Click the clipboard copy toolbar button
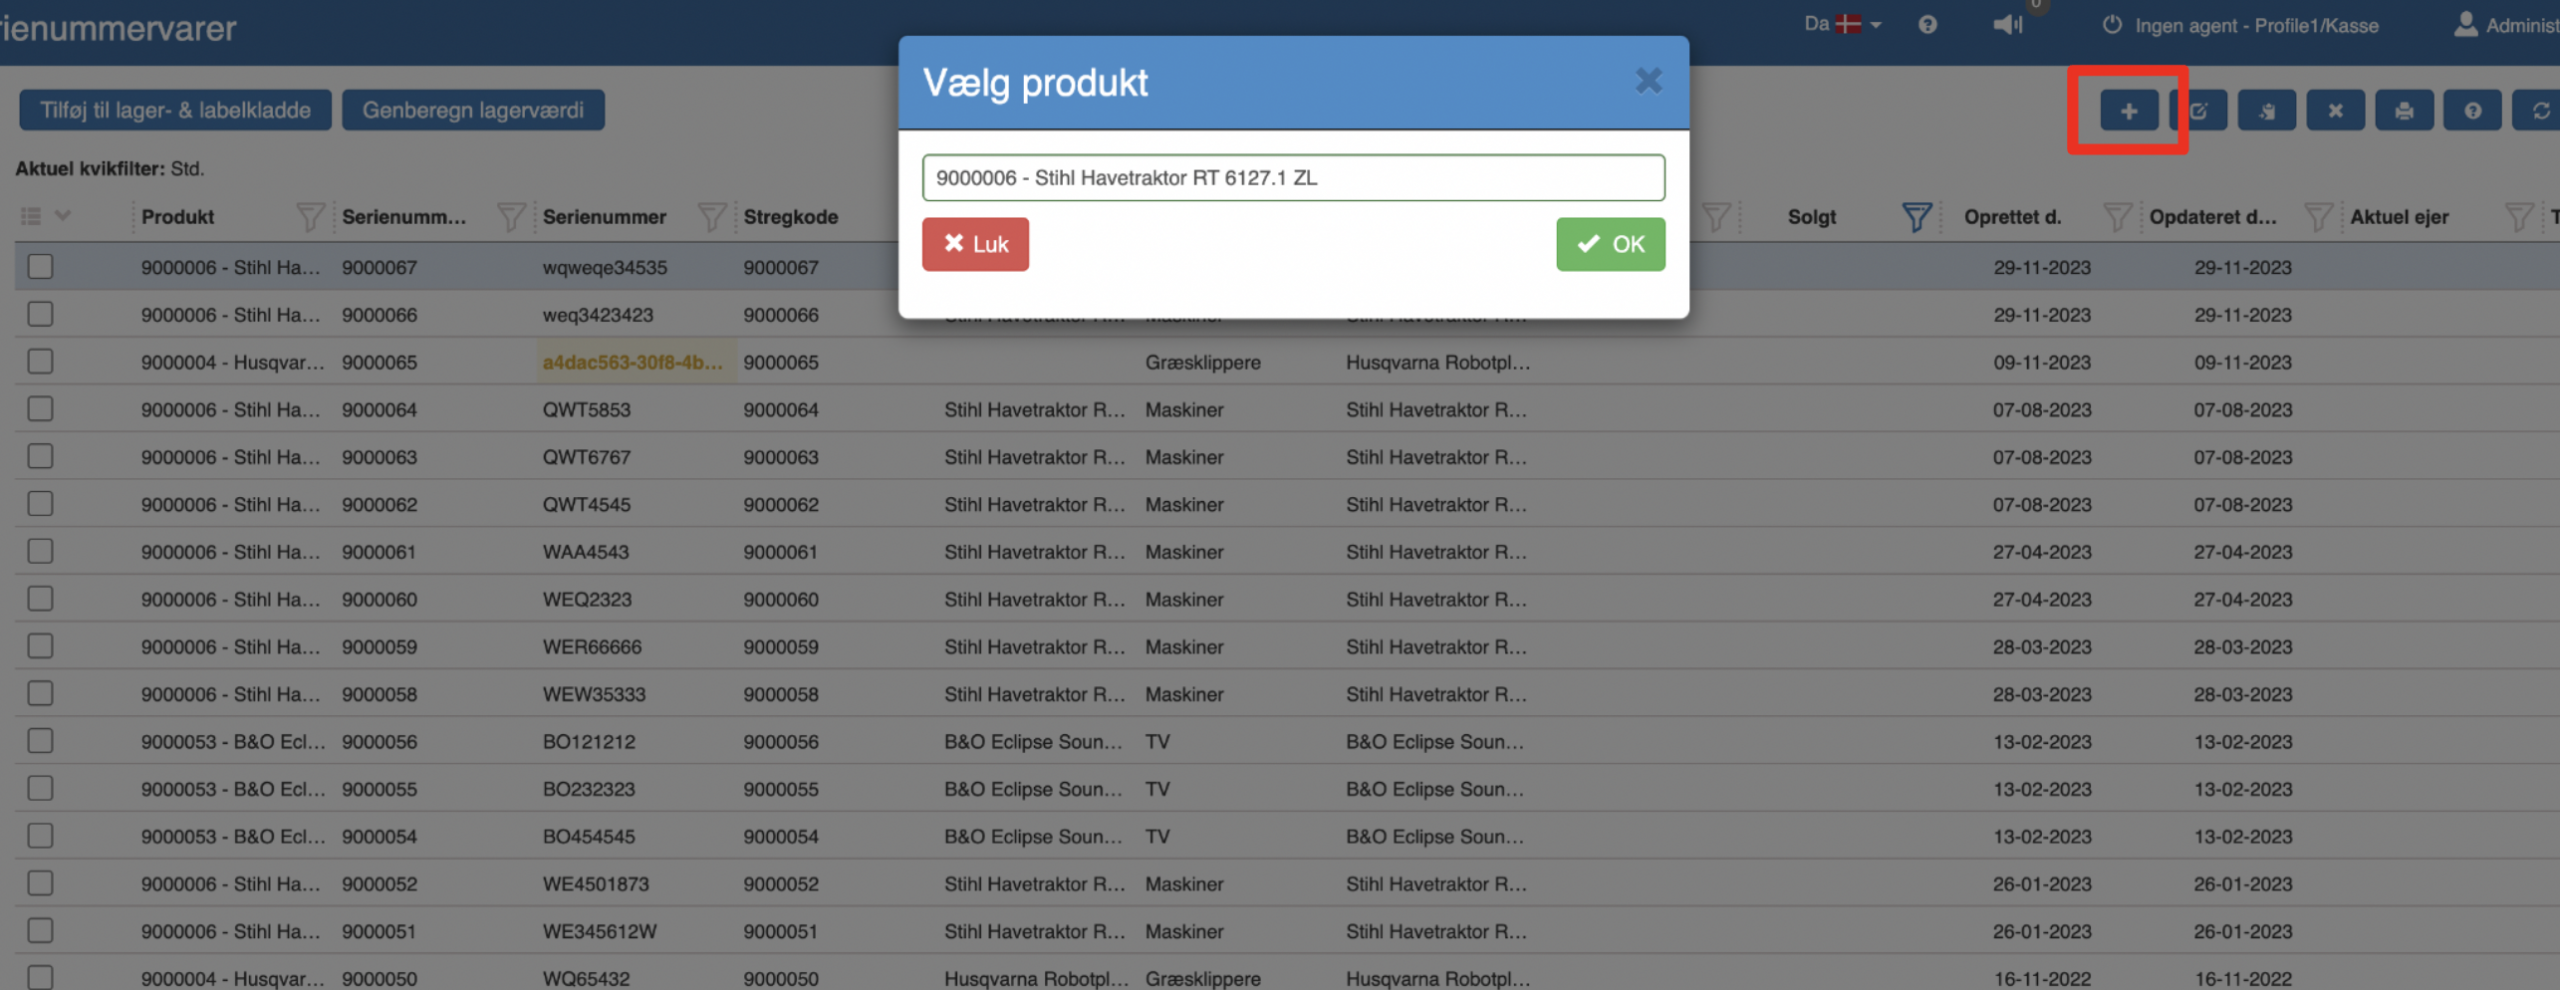Viewport: 2560px width, 990px height. (x=2266, y=111)
